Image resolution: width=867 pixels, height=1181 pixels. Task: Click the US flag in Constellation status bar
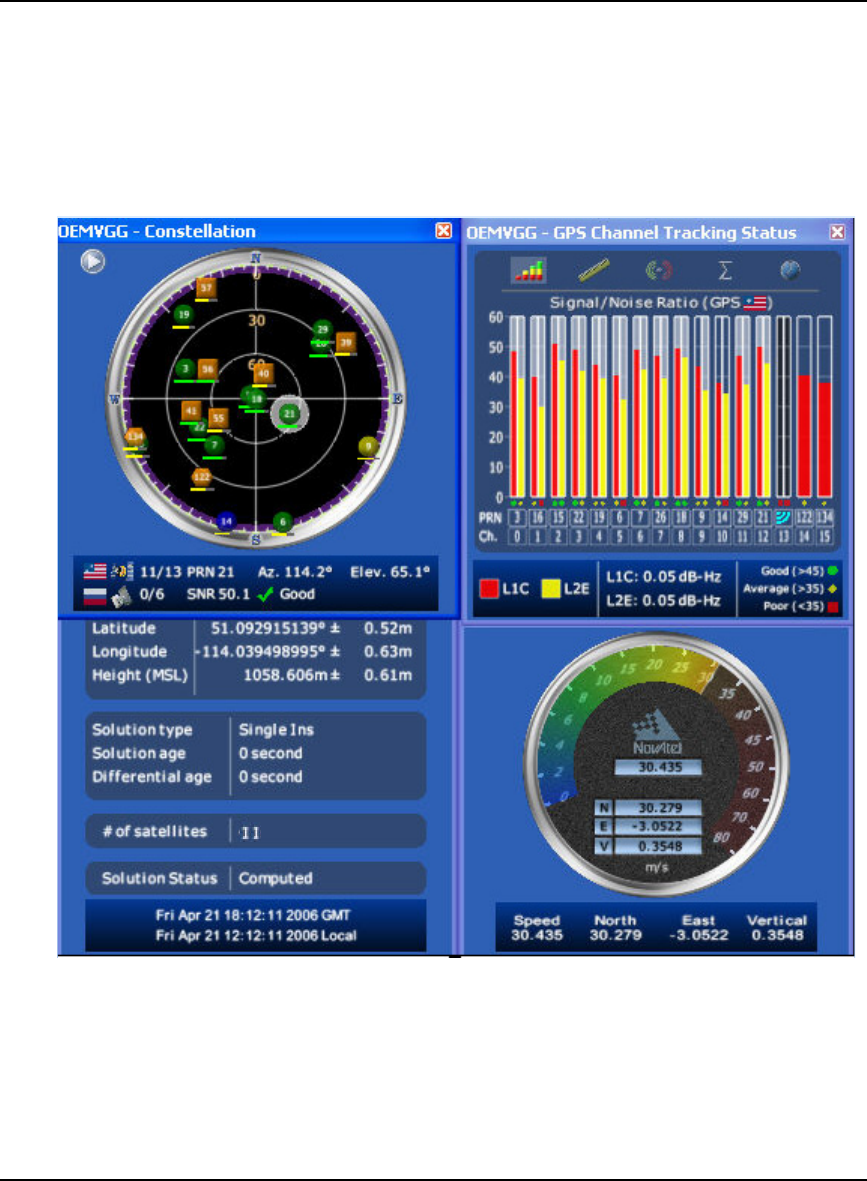[x=95, y=572]
